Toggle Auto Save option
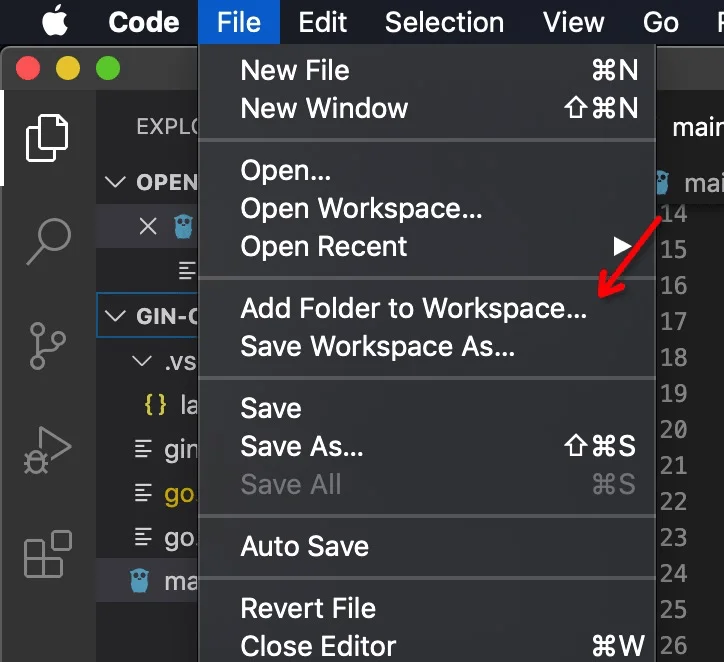 tap(427, 546)
